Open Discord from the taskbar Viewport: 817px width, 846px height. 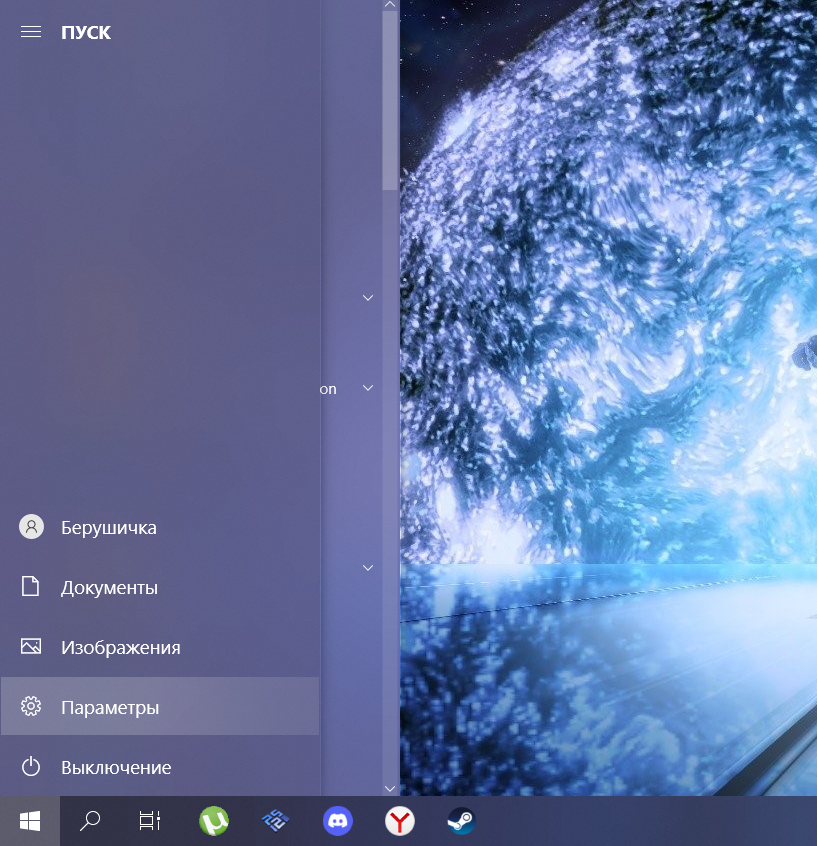[338, 821]
